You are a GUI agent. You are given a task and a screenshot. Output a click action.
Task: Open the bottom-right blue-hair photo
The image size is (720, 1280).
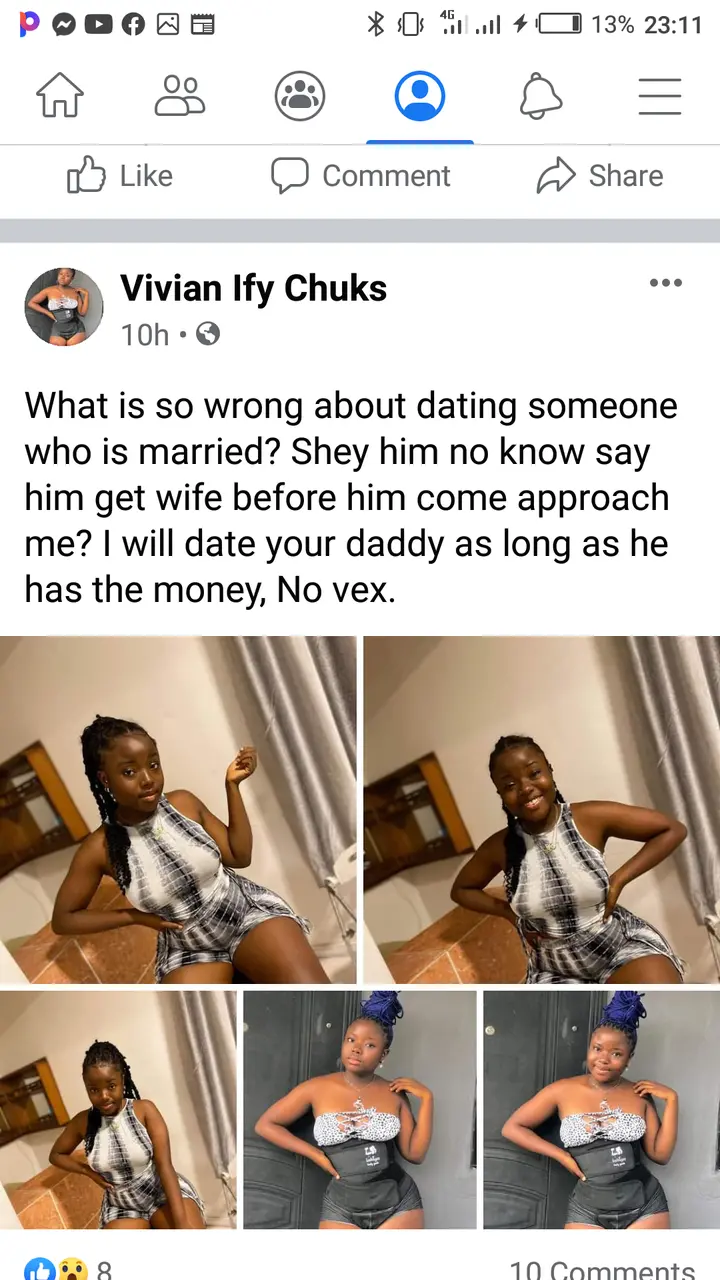[601, 1110]
